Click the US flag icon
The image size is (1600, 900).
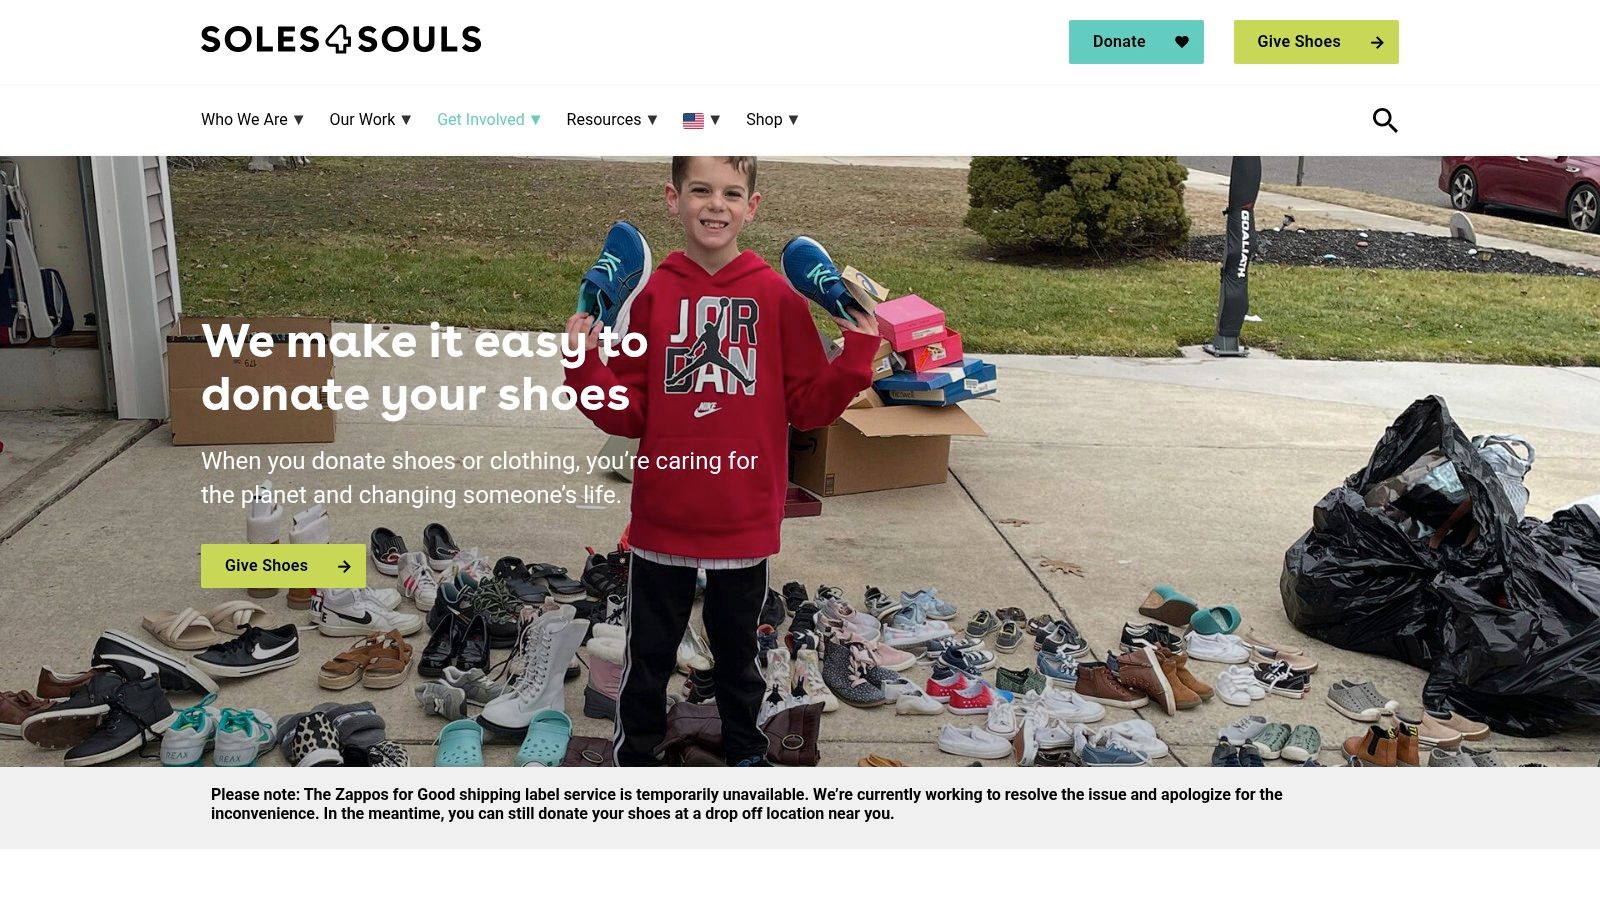tap(693, 120)
